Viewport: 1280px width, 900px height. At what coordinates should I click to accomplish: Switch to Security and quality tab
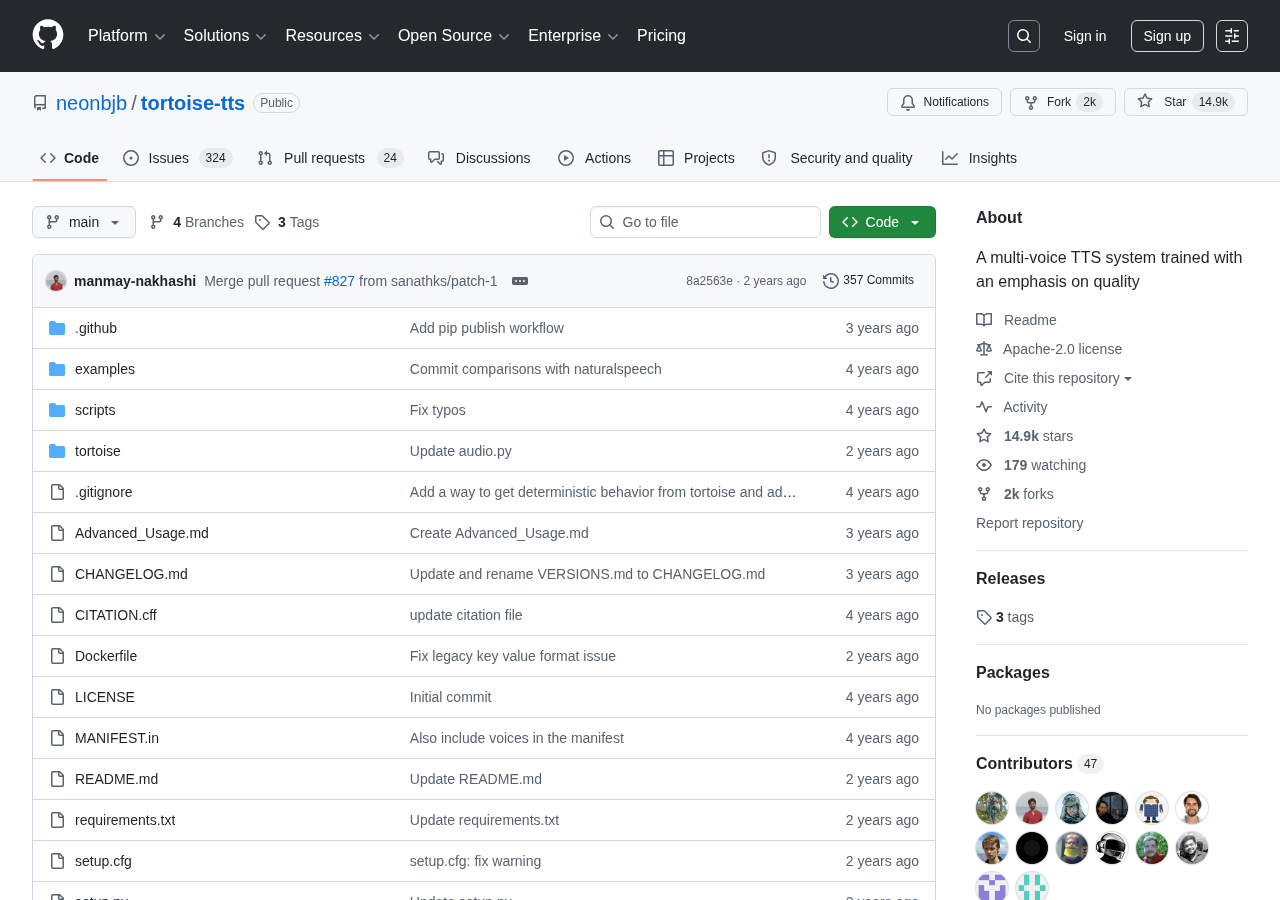[837, 158]
